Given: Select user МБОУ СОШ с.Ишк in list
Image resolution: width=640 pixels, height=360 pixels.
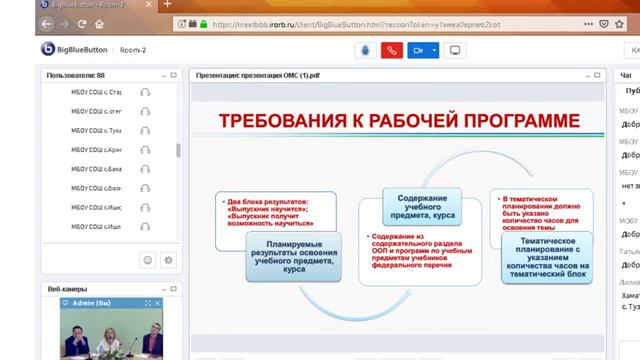Looking at the screenshot, I should [x=96, y=207].
